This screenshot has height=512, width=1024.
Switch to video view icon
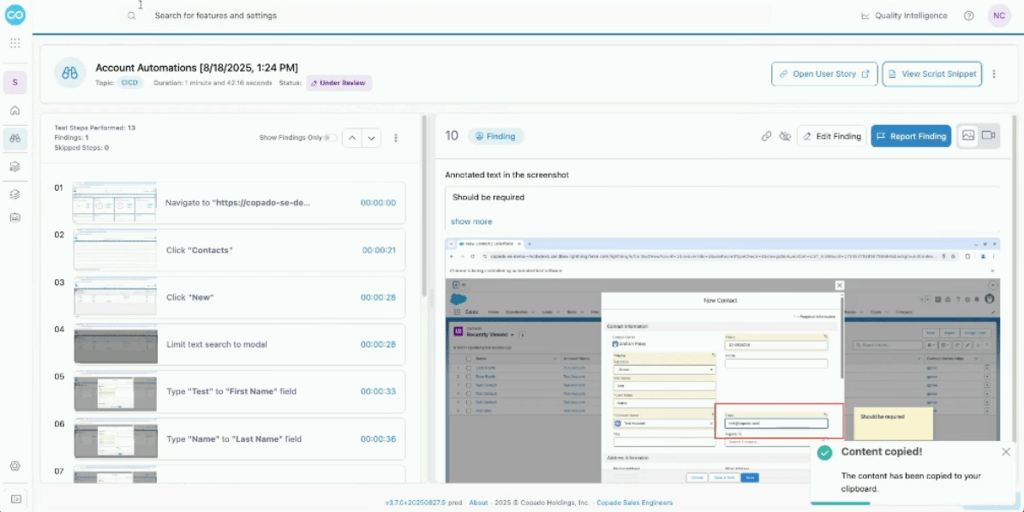click(x=988, y=136)
